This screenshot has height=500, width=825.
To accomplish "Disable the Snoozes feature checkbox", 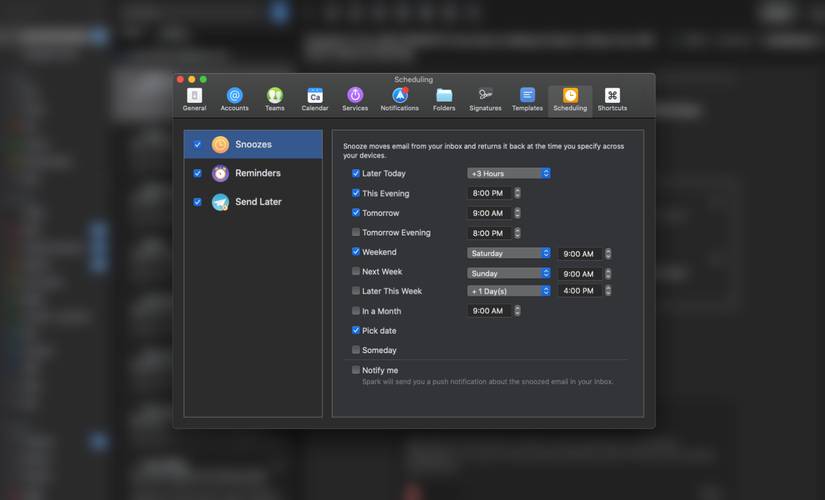I will 197,144.
